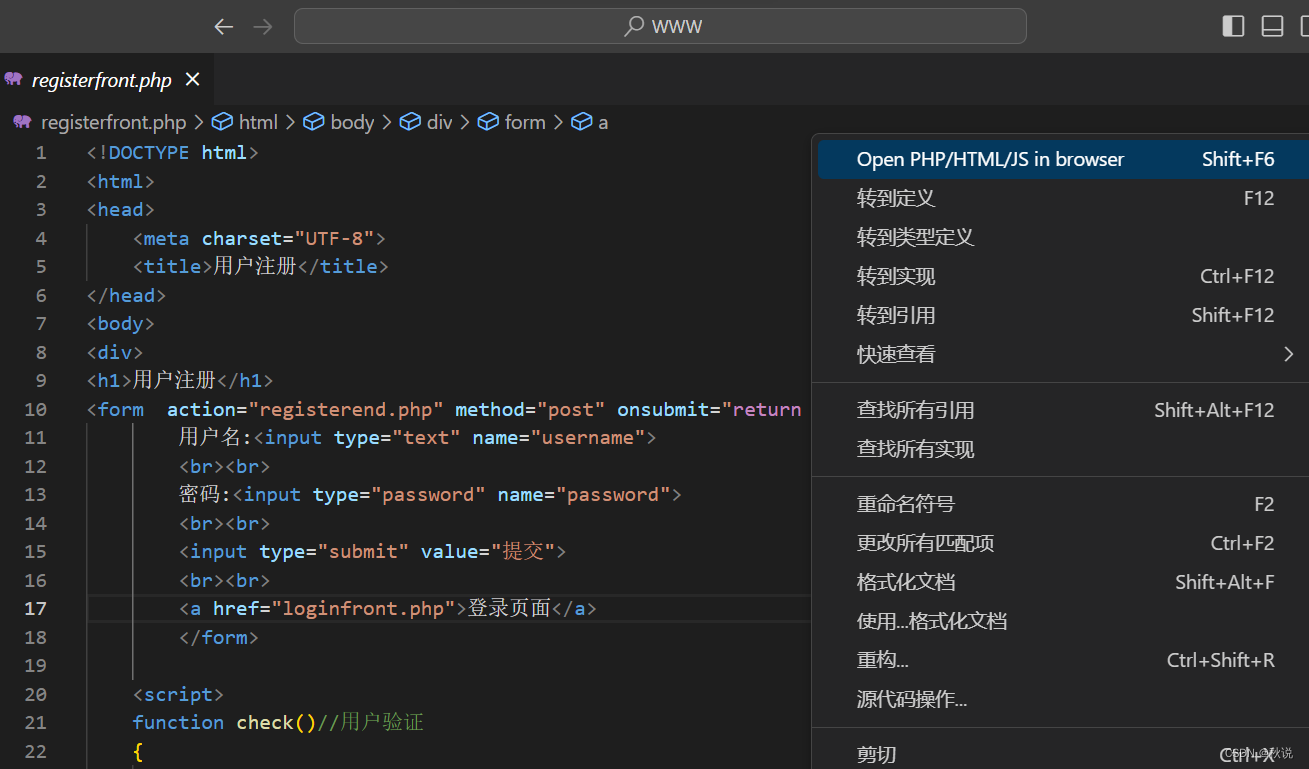
Task: Click line number 17 in the gutter
Action: pos(35,608)
